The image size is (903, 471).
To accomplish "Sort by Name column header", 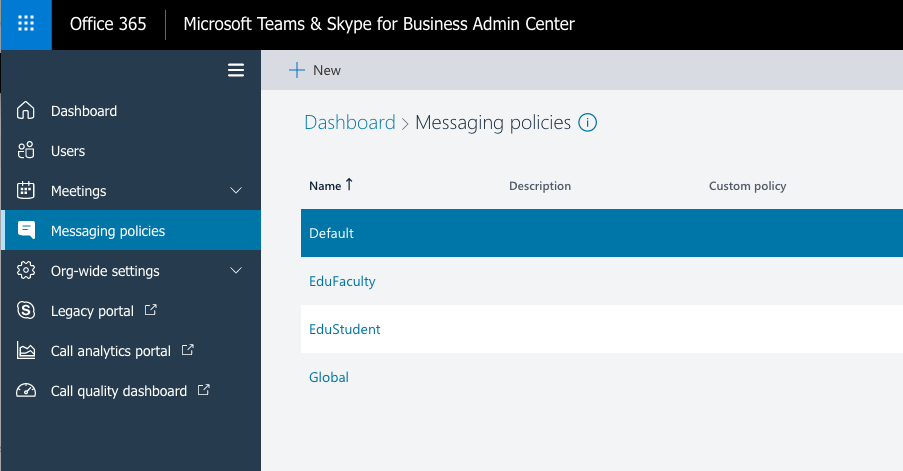I will 325,186.
